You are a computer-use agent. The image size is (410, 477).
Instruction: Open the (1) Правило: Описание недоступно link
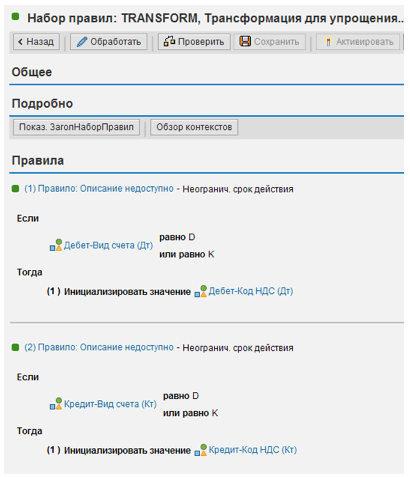pos(99,189)
